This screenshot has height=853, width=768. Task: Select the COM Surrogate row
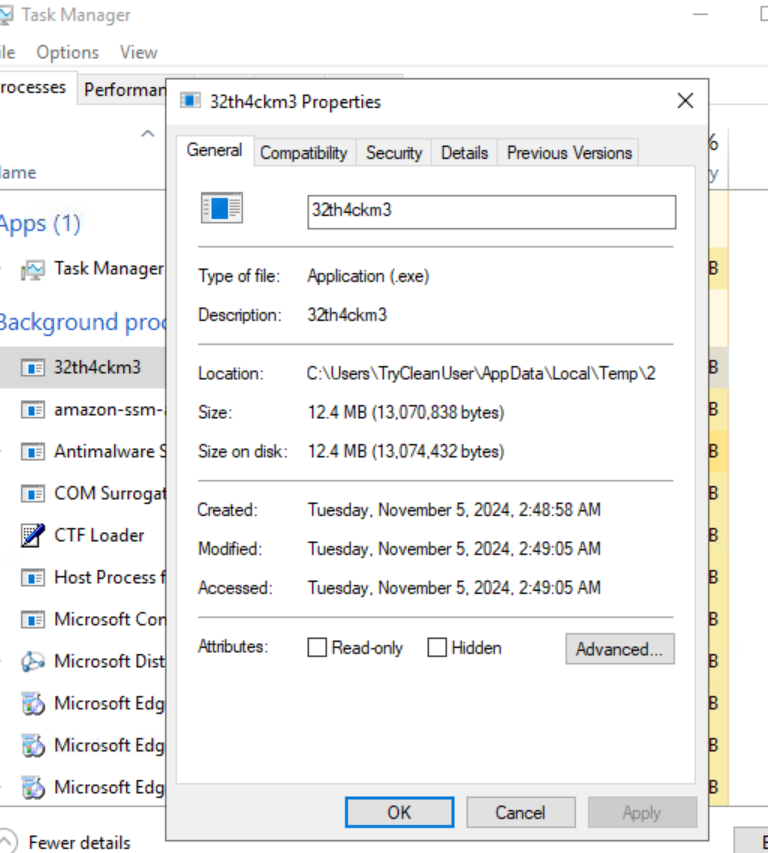pos(83,493)
